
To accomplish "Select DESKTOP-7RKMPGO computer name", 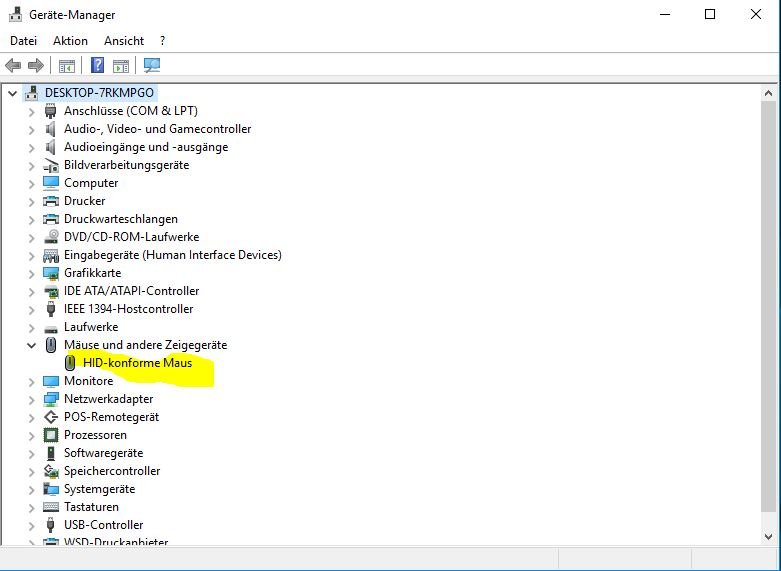I will [99, 93].
